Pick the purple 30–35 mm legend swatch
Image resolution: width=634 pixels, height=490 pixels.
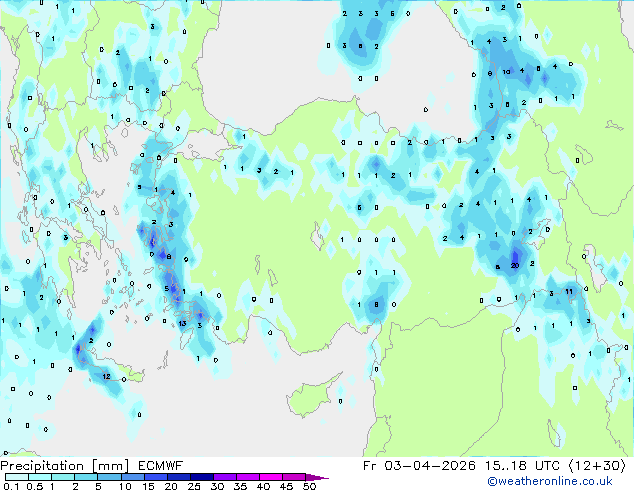pyautogui.click(x=225, y=477)
